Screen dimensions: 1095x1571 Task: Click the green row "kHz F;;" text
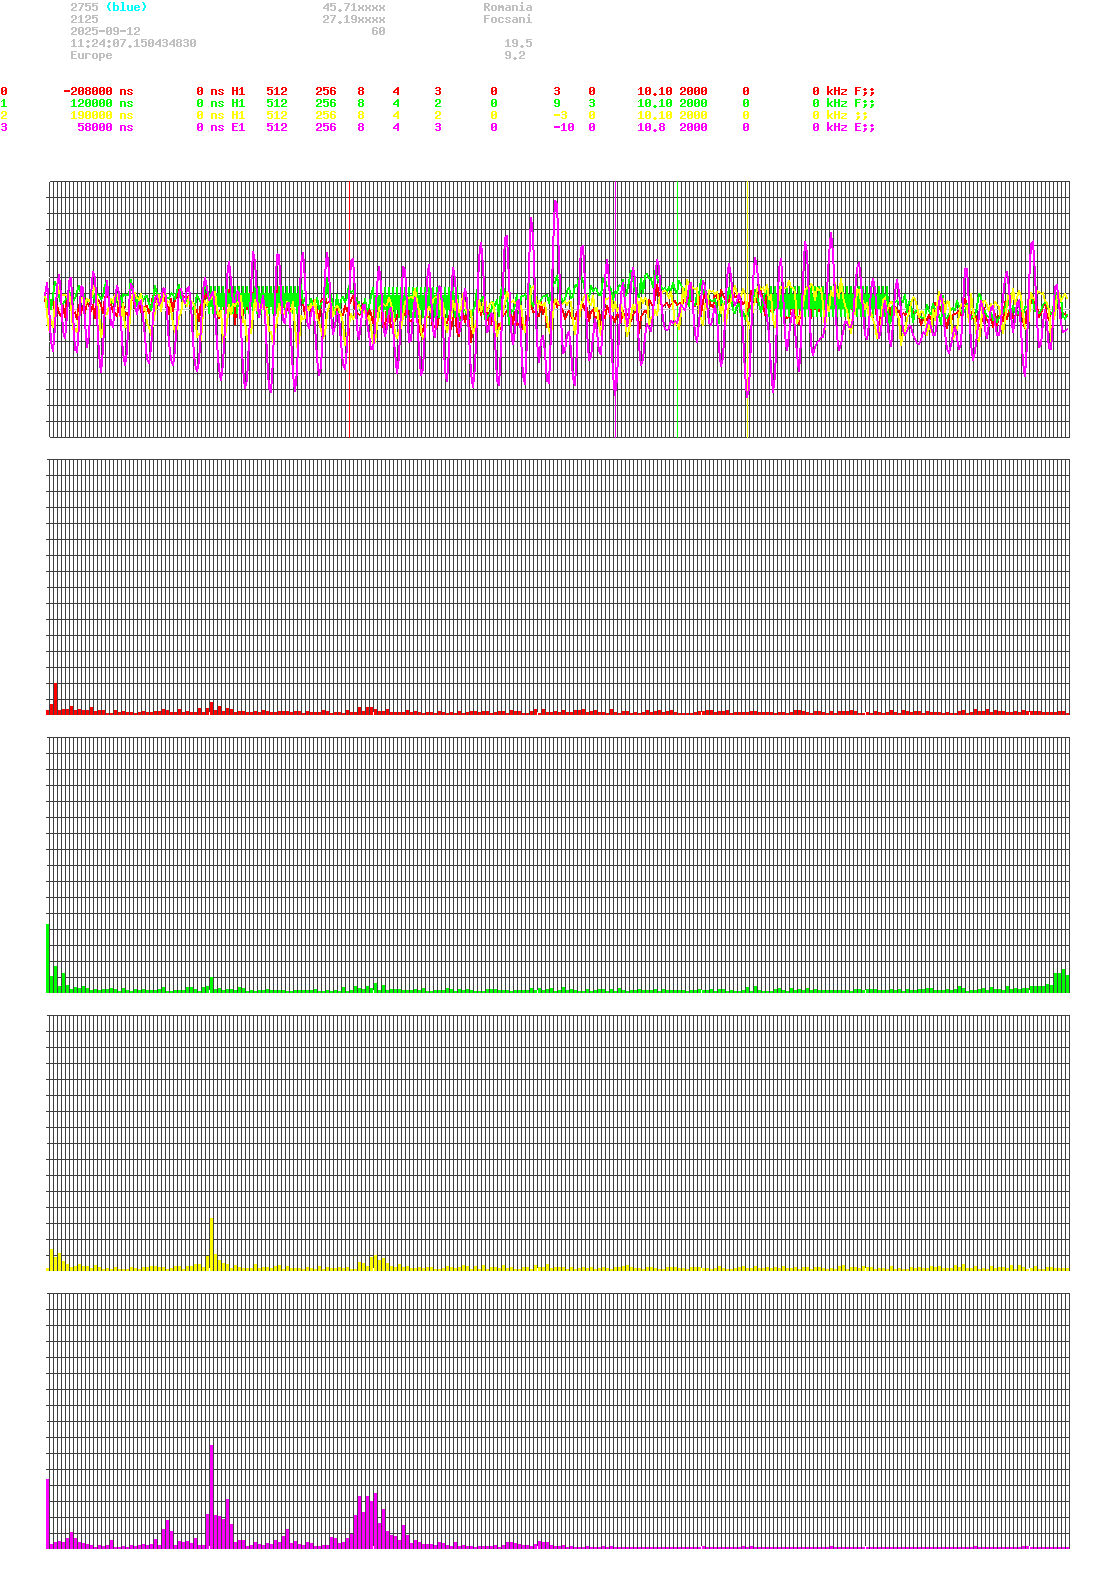[850, 103]
